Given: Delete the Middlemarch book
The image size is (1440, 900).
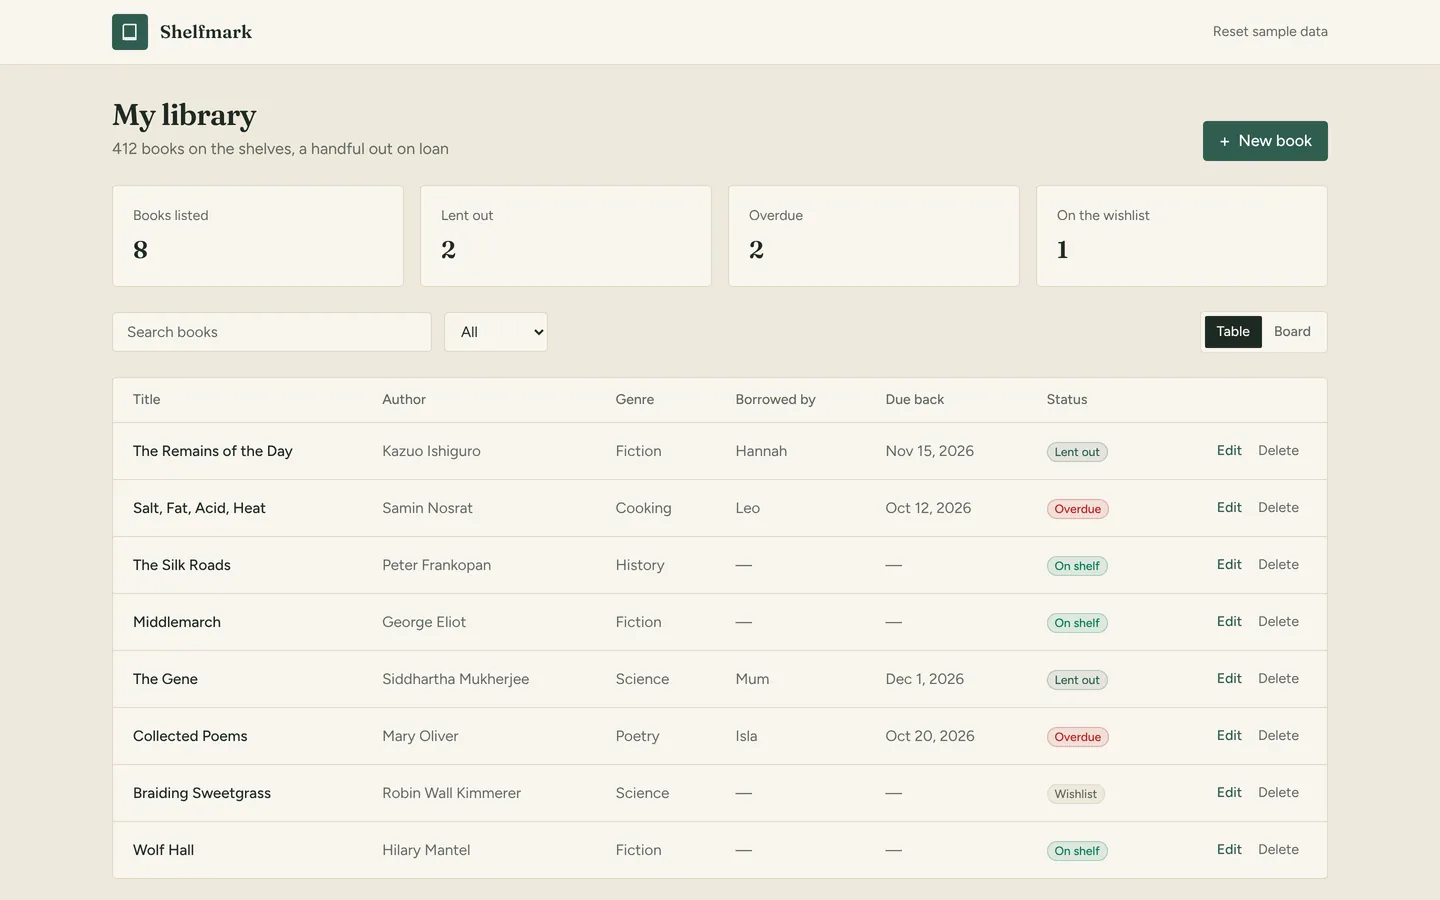Looking at the screenshot, I should coord(1278,622).
